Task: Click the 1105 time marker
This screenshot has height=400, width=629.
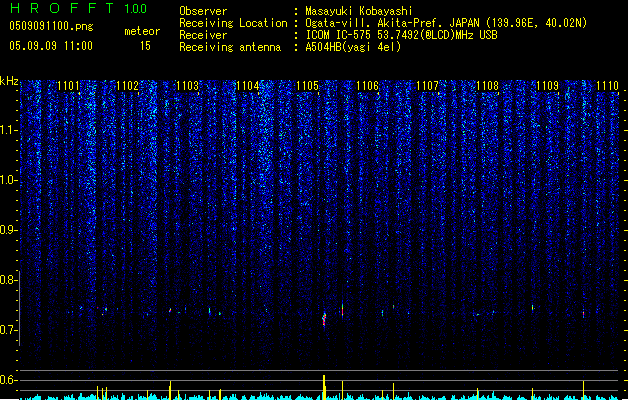Action: pyautogui.click(x=307, y=85)
